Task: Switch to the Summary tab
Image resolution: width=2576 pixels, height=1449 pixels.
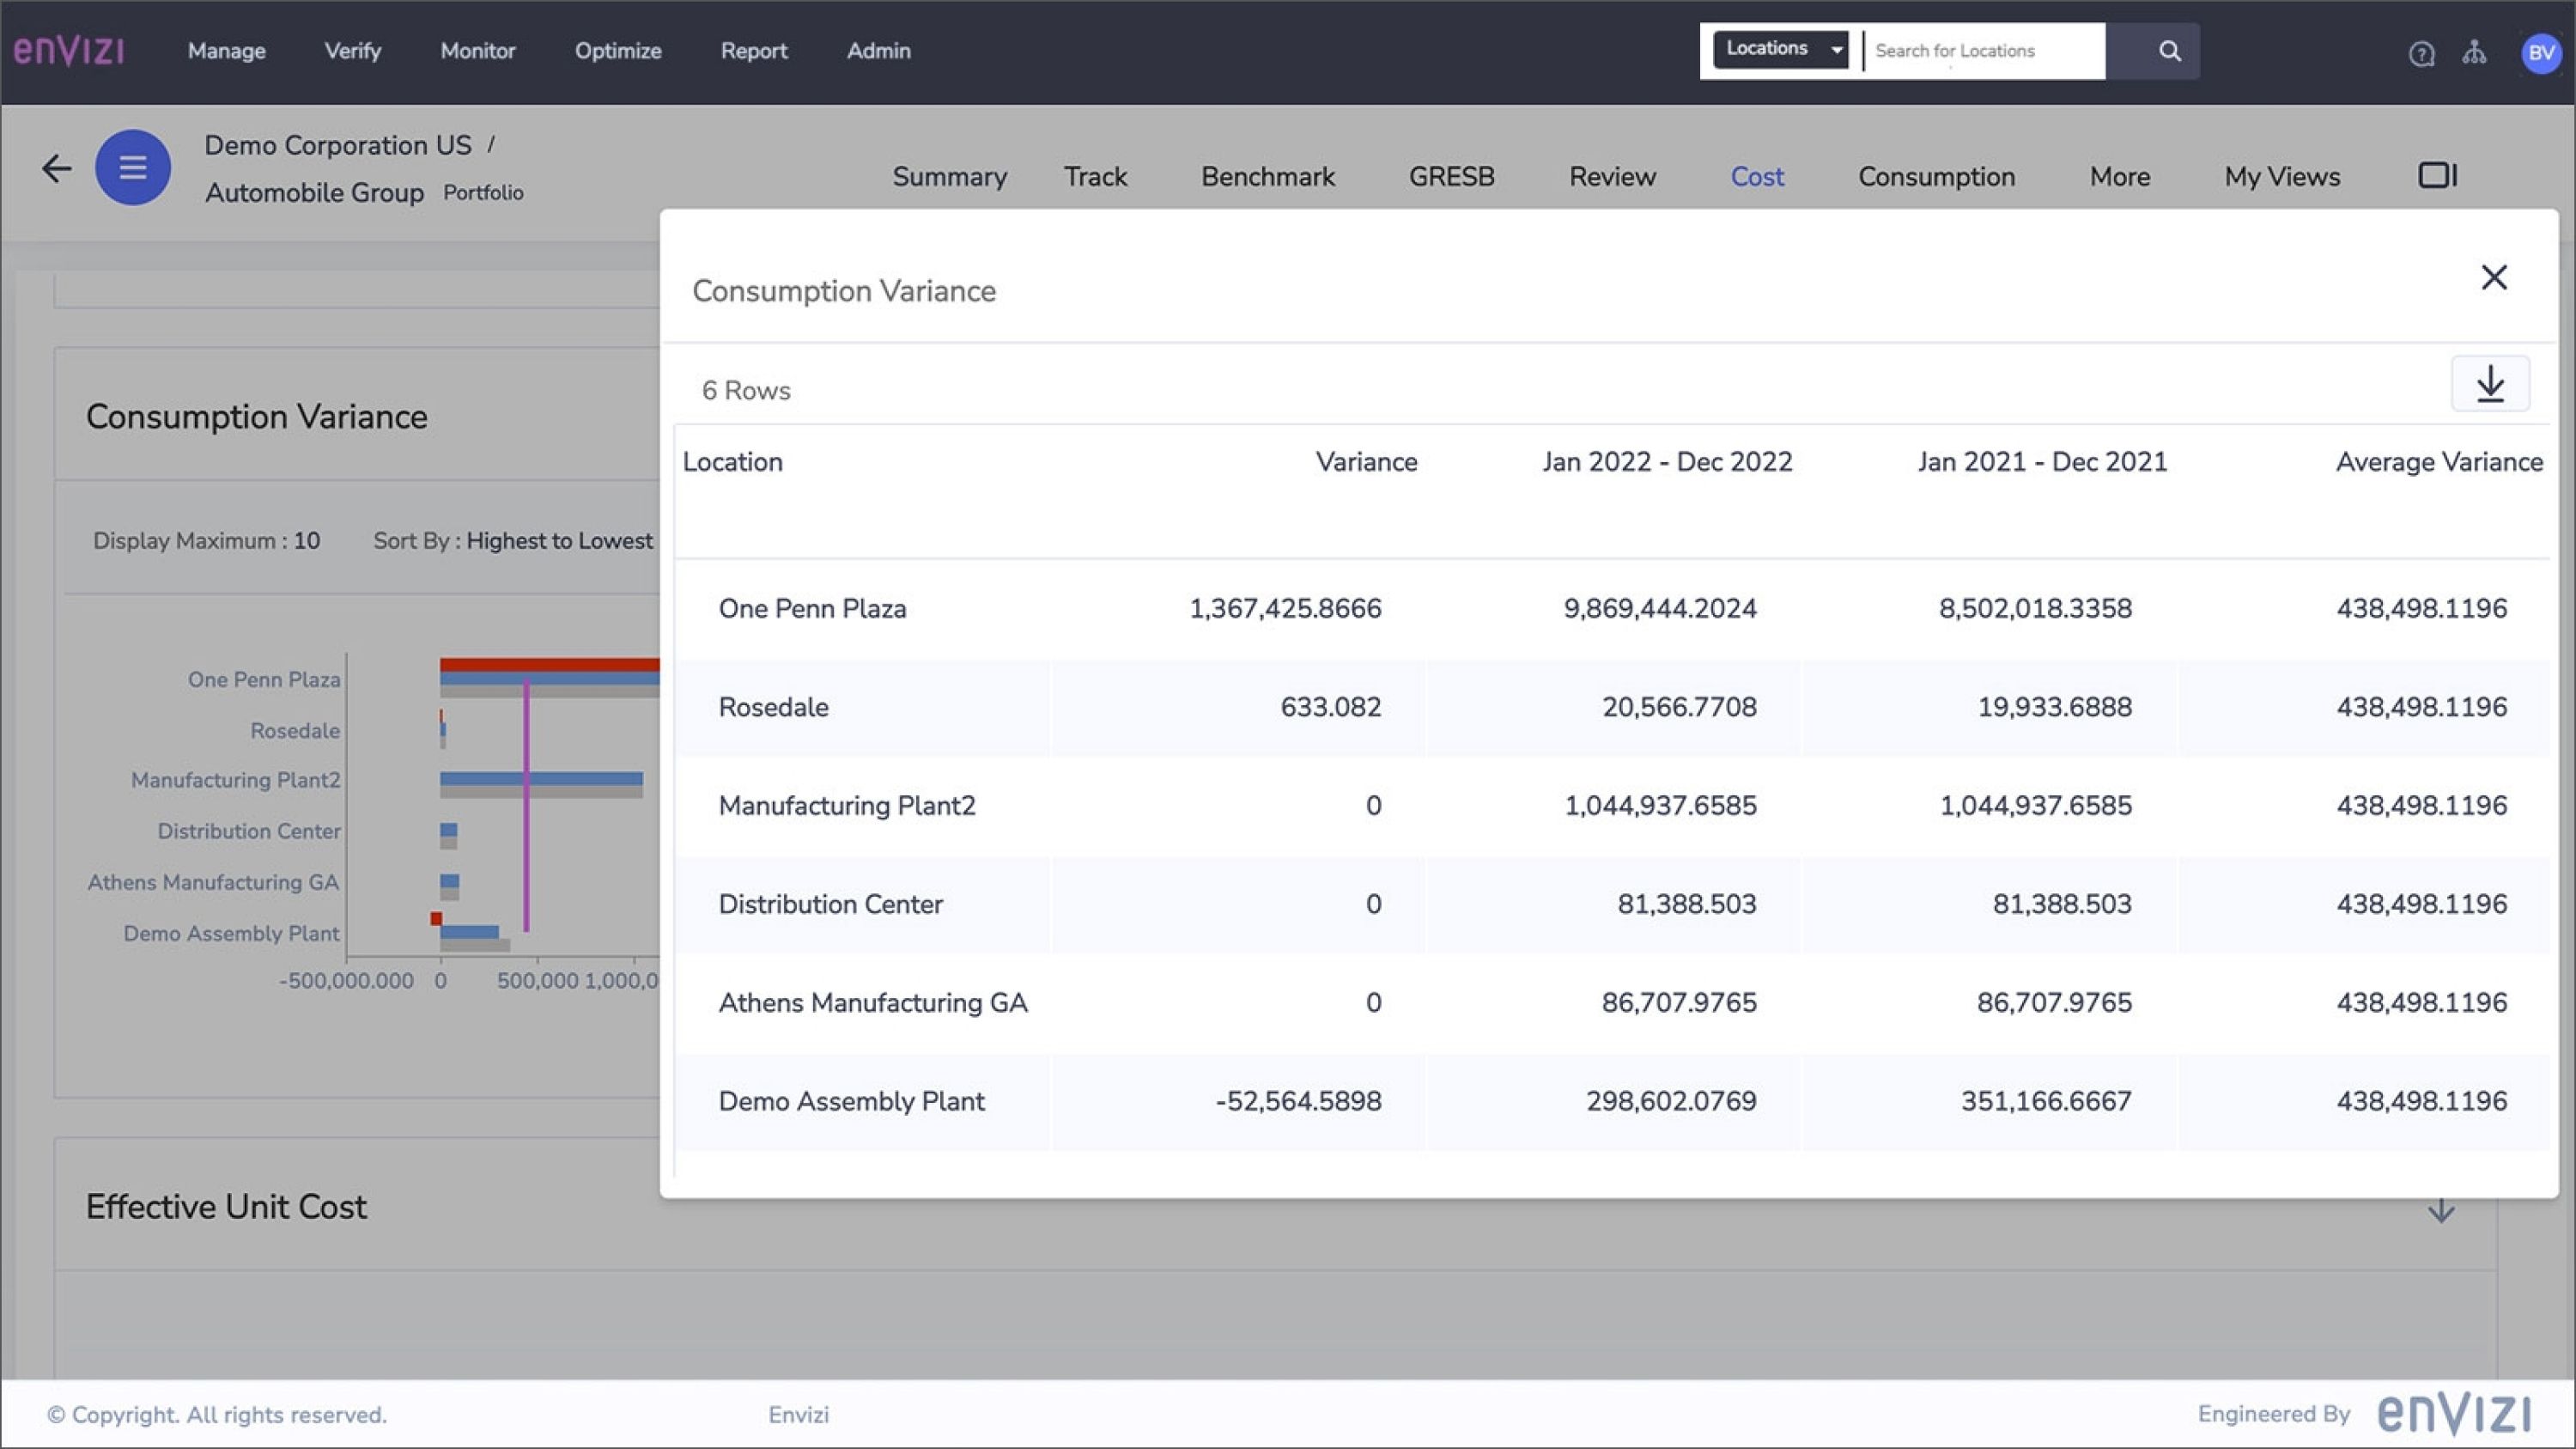Action: pyautogui.click(x=950, y=177)
